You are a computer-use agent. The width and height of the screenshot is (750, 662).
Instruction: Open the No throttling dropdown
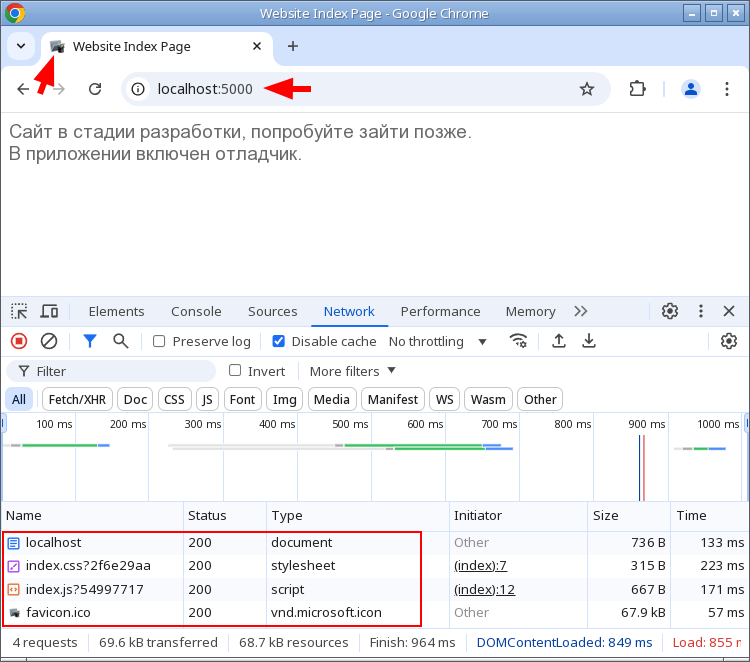pyautogui.click(x=438, y=342)
